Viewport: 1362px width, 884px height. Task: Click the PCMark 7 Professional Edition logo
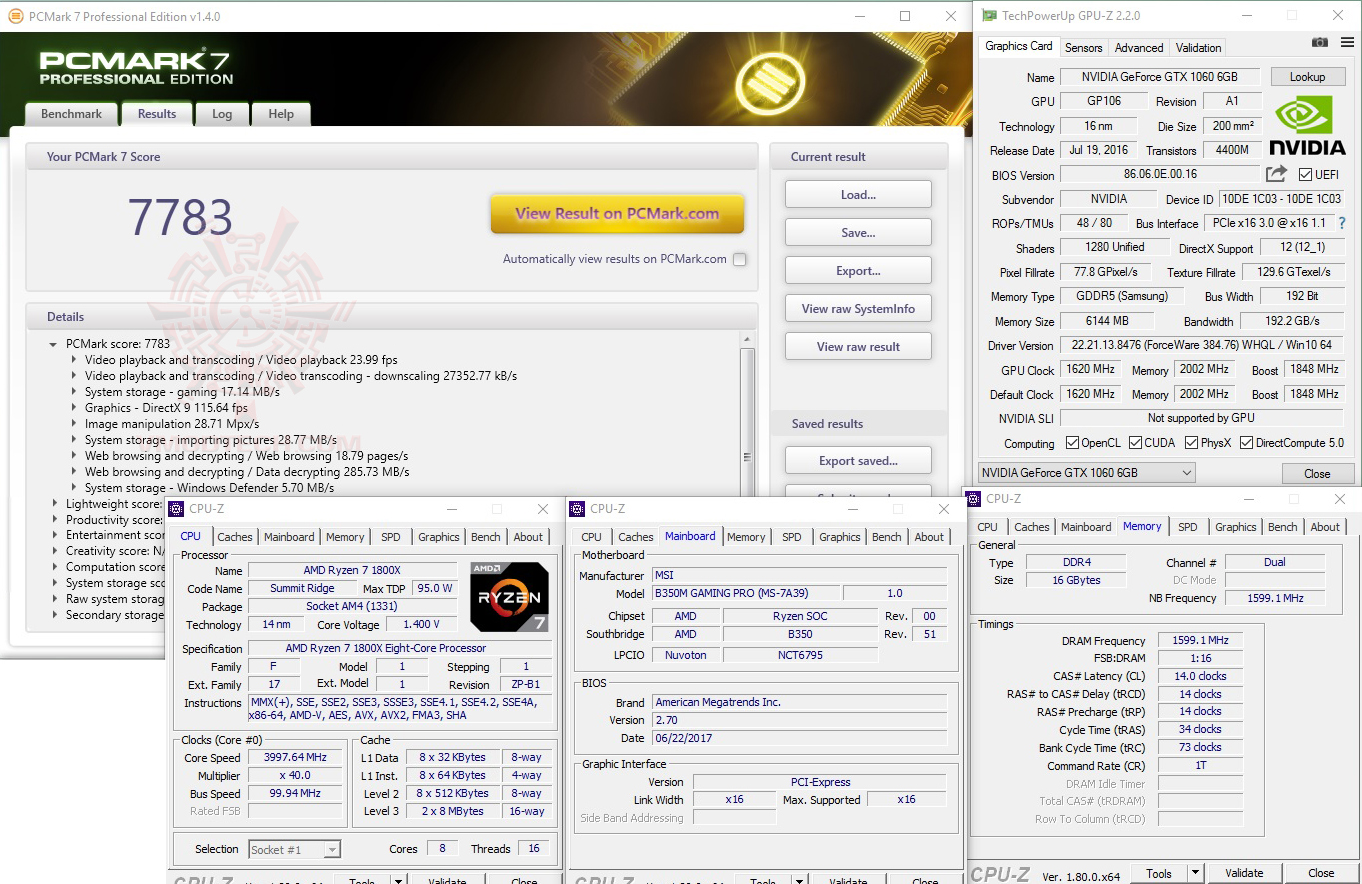(x=136, y=65)
